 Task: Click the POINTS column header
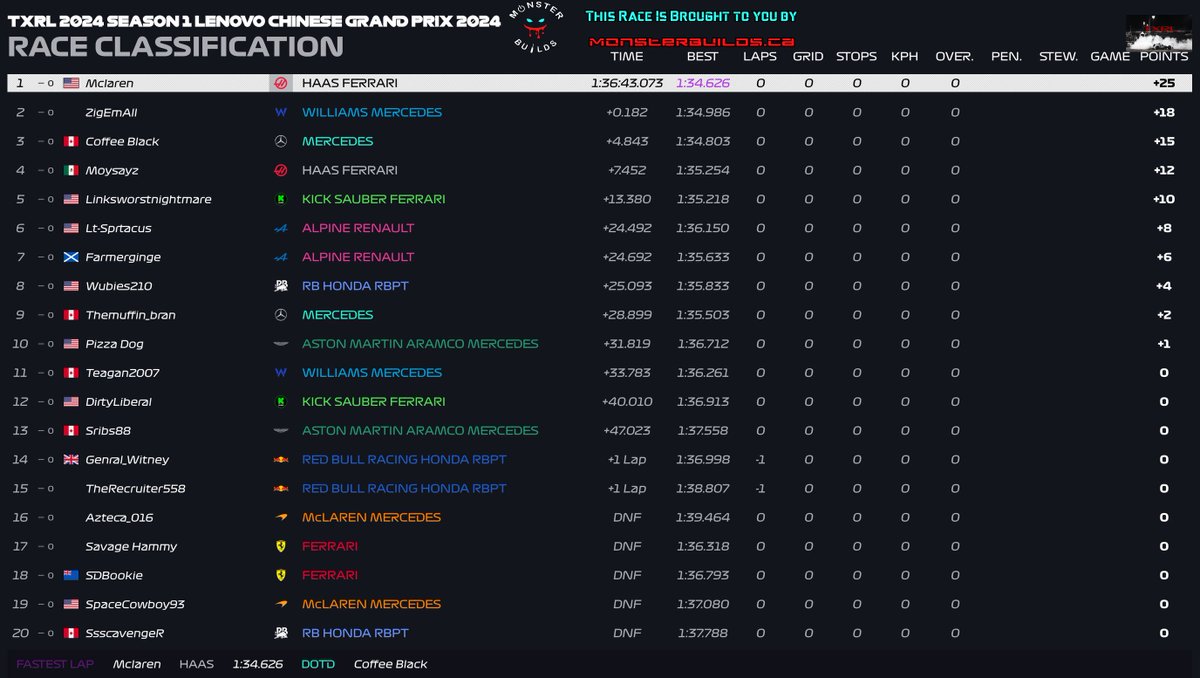[x=1164, y=57]
